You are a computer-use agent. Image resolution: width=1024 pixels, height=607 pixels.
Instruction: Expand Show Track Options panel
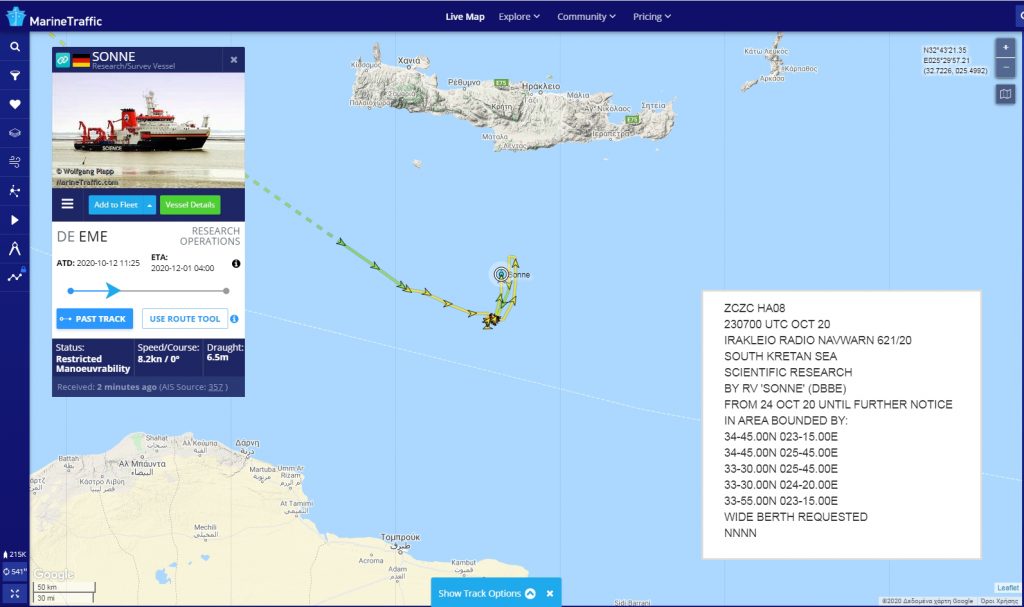[x=486, y=593]
